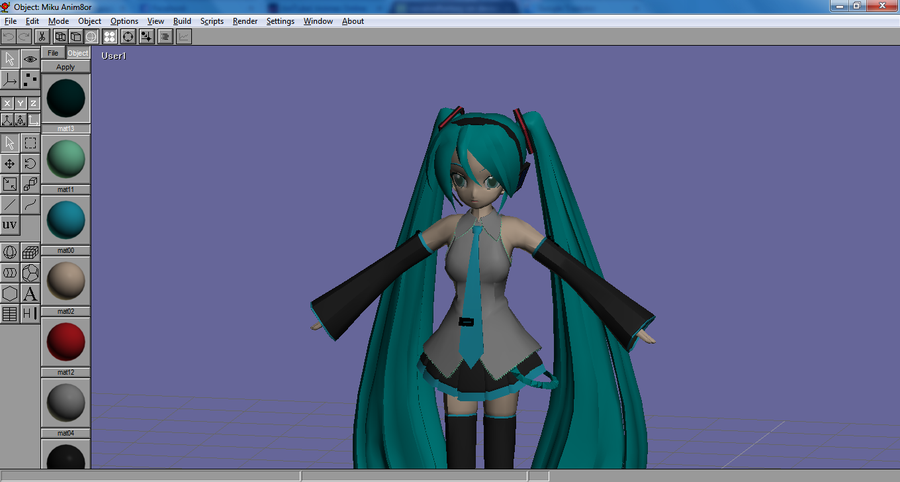Choose the straight line drawing tool
Screen dimensions: 900x482
click(x=10, y=204)
